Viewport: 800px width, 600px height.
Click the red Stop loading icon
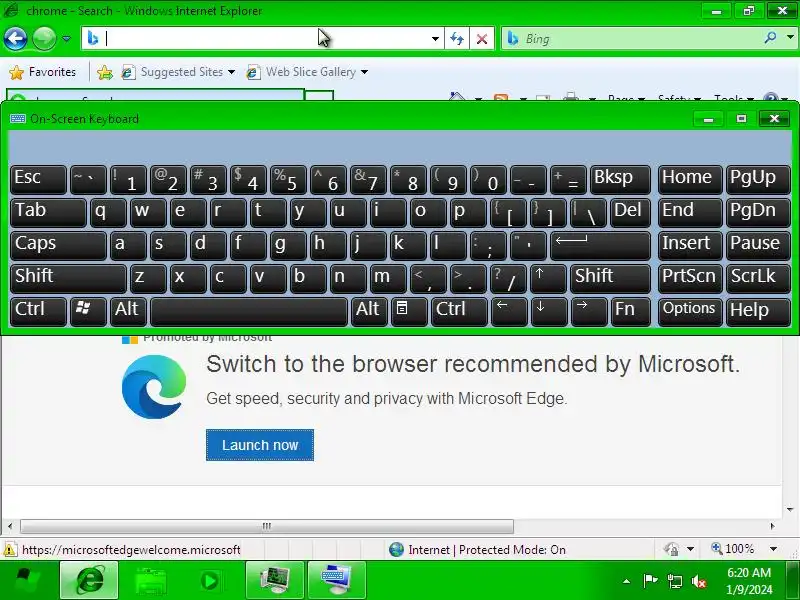click(x=482, y=39)
